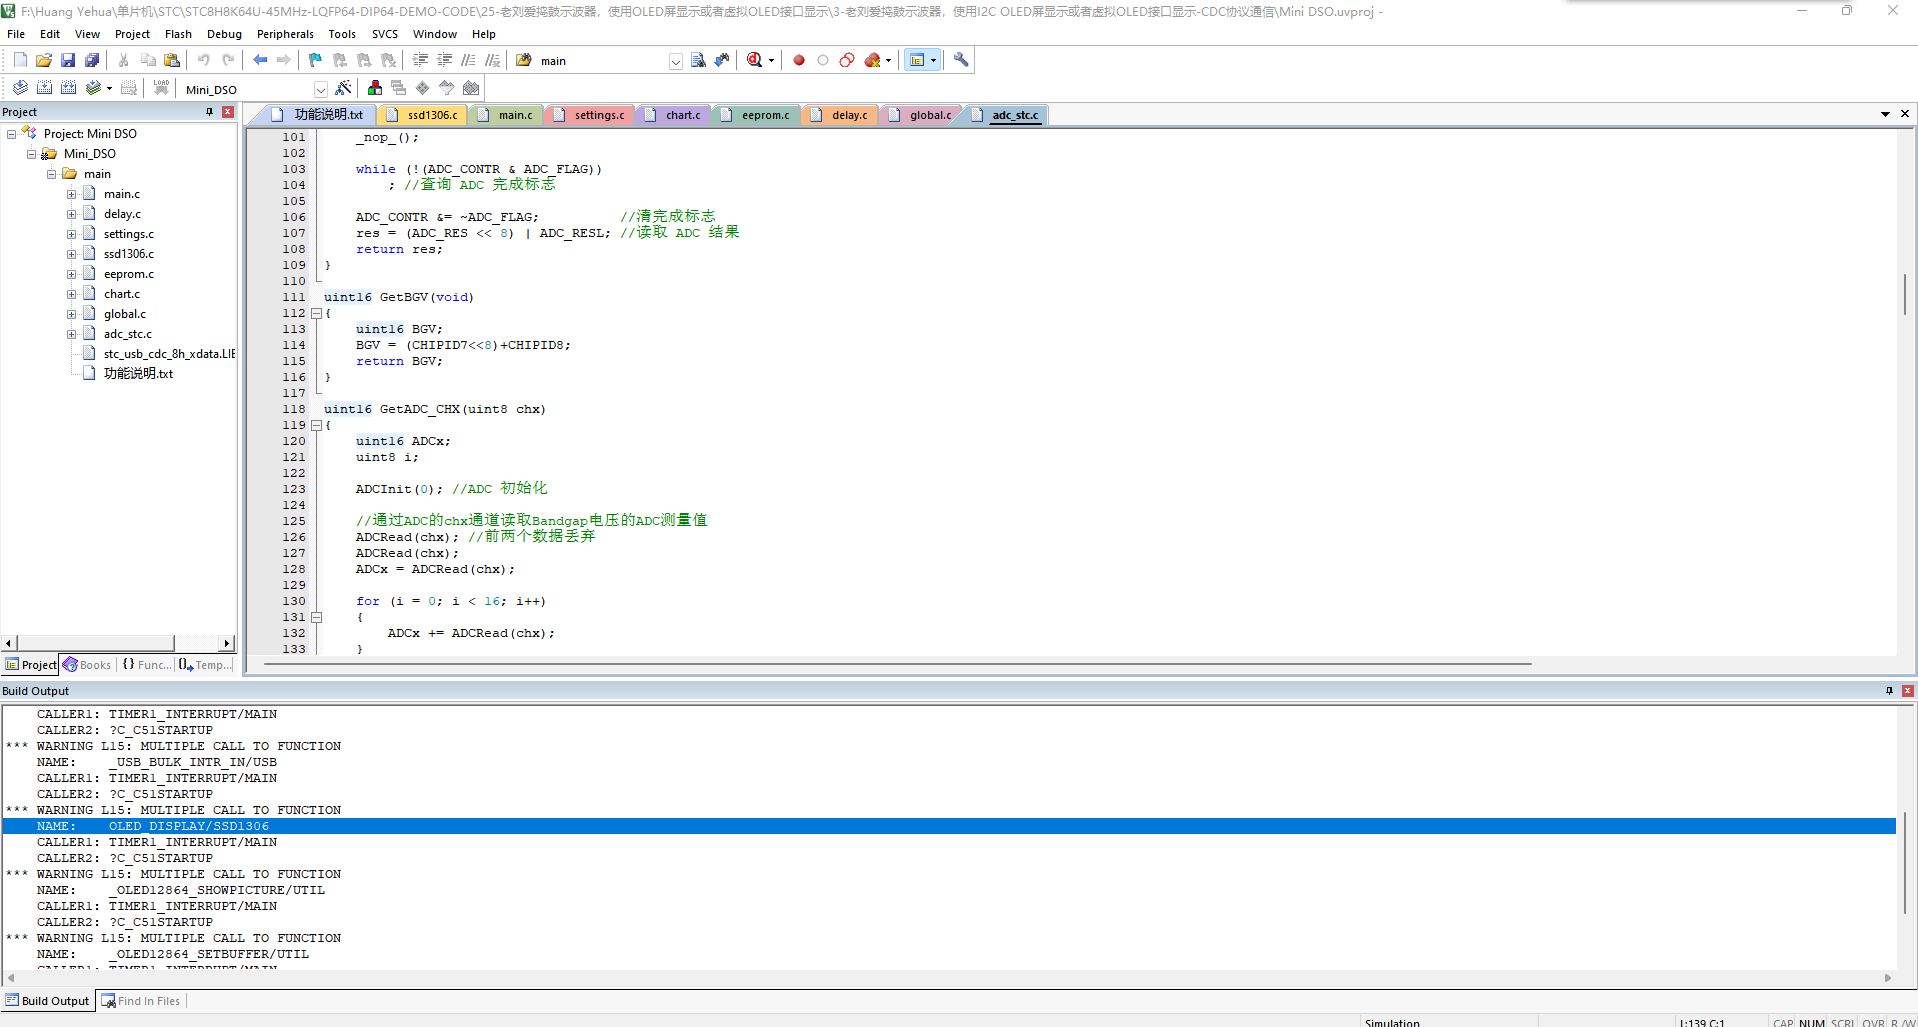Open Configuration with the wrench icon
Viewport: 1918px width, 1027px height.
tap(961, 61)
